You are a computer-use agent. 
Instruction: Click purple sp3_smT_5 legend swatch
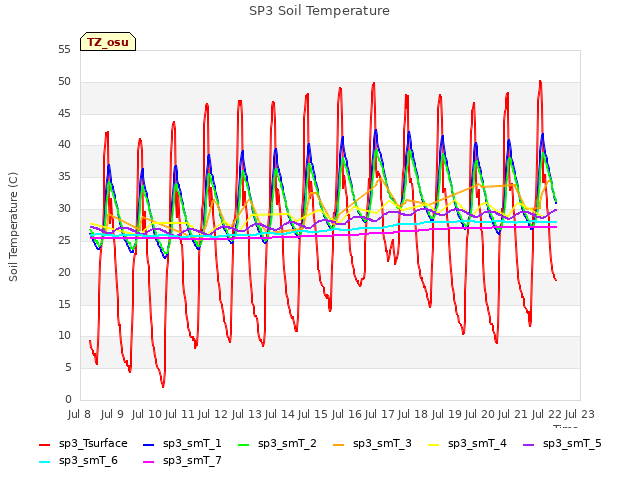pyautogui.click(x=529, y=444)
